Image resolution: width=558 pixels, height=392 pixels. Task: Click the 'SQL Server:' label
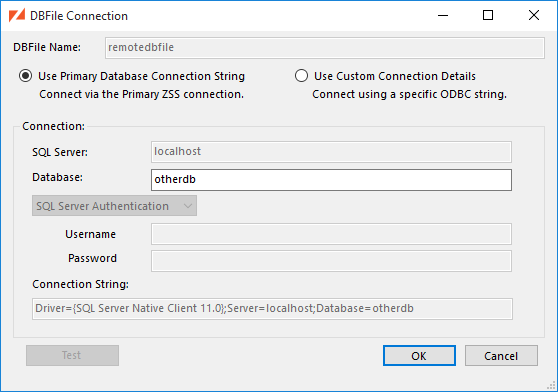pyautogui.click(x=60, y=152)
